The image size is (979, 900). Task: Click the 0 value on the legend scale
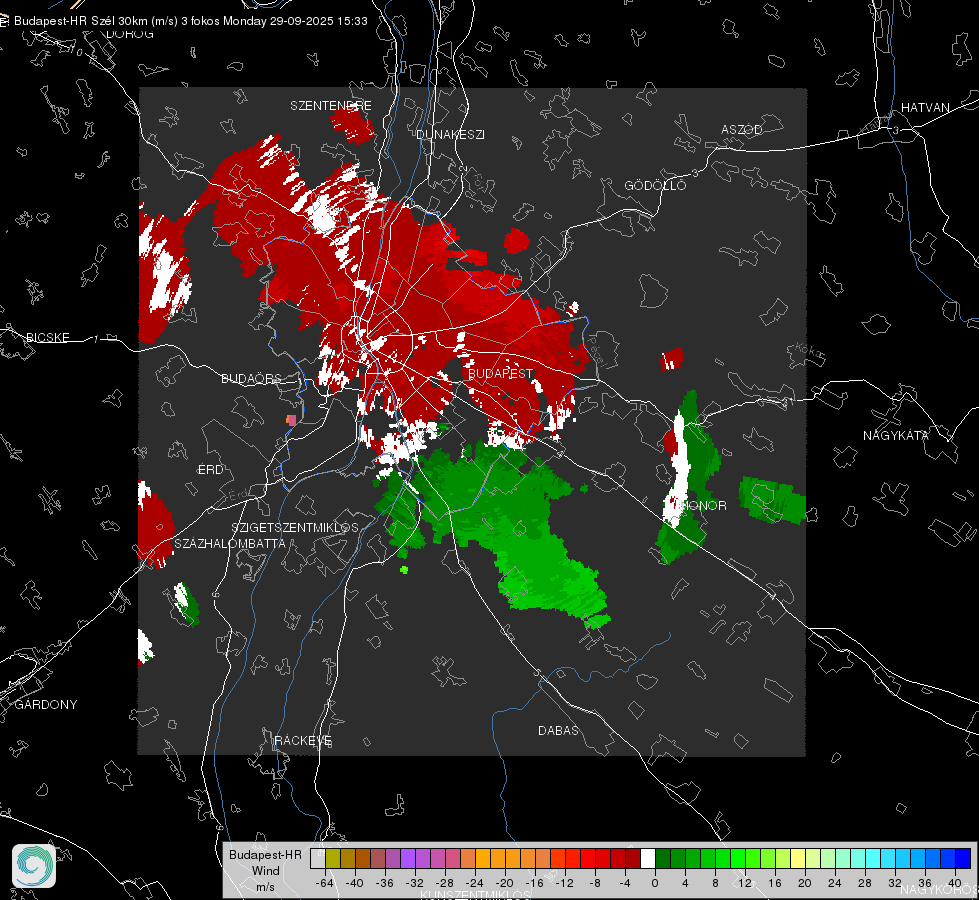(x=654, y=883)
